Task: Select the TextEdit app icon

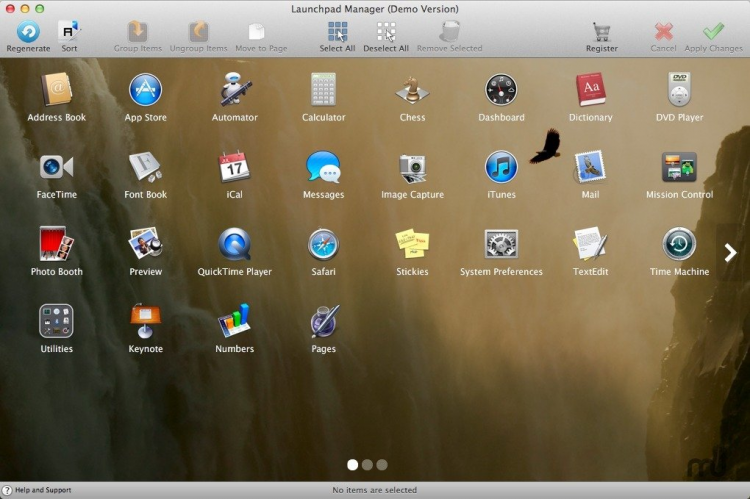Action: coord(590,244)
